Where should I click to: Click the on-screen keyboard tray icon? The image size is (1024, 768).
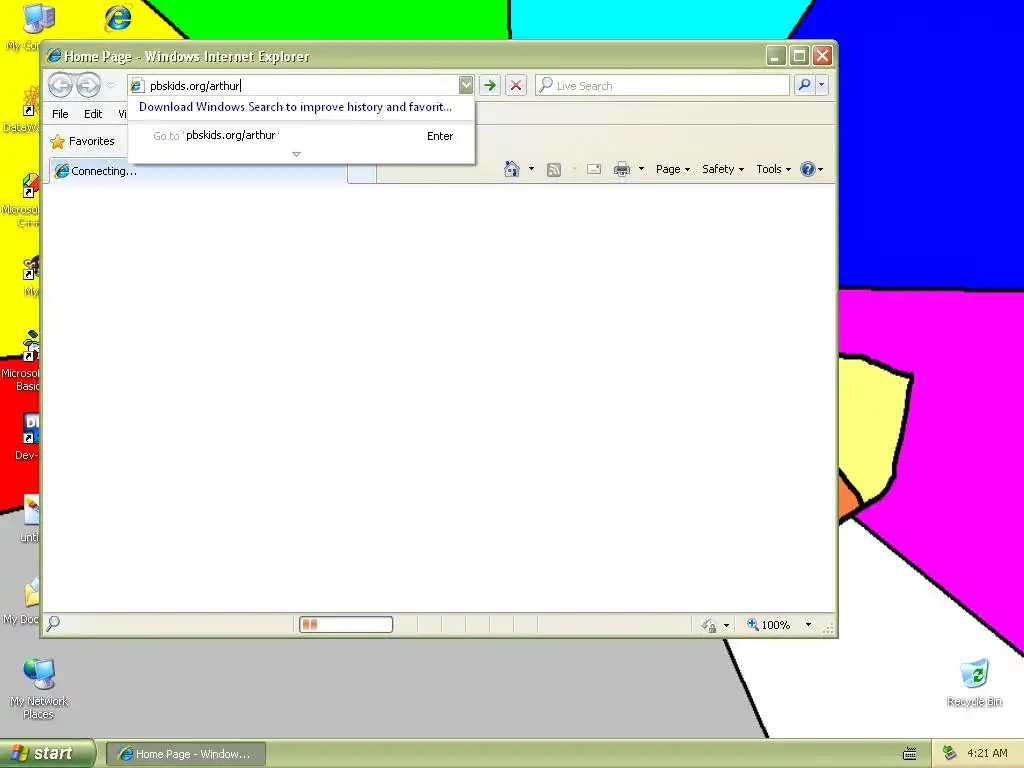[909, 754]
